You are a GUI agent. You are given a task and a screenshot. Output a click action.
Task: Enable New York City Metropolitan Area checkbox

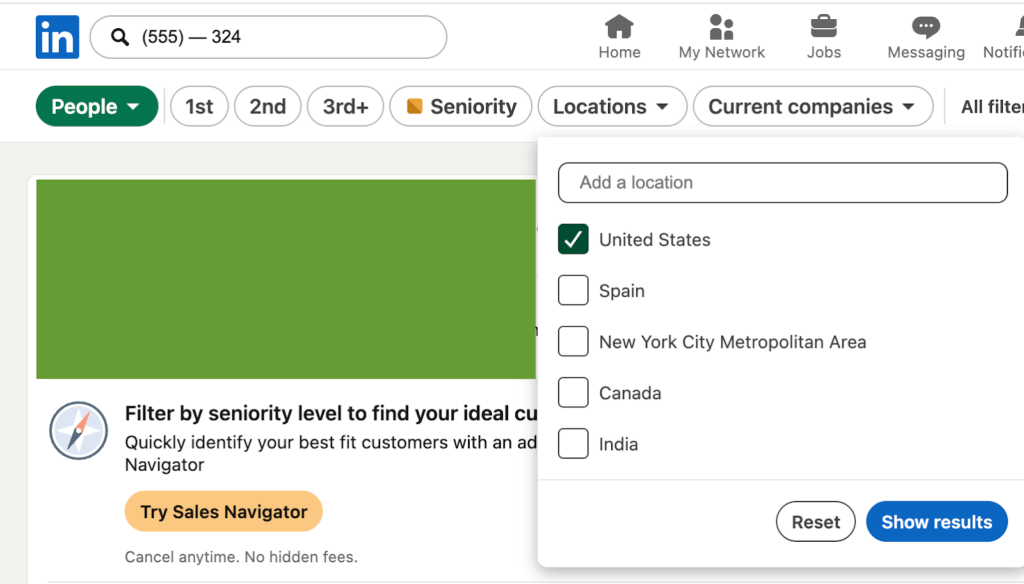point(573,341)
